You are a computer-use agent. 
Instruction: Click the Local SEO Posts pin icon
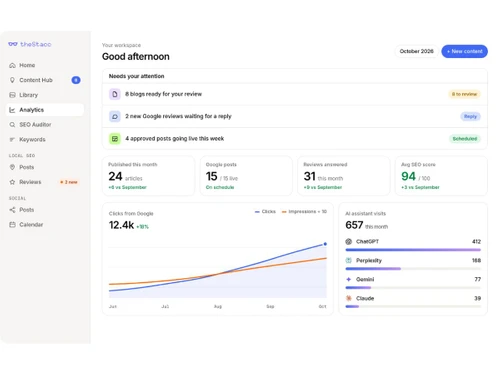(x=12, y=167)
